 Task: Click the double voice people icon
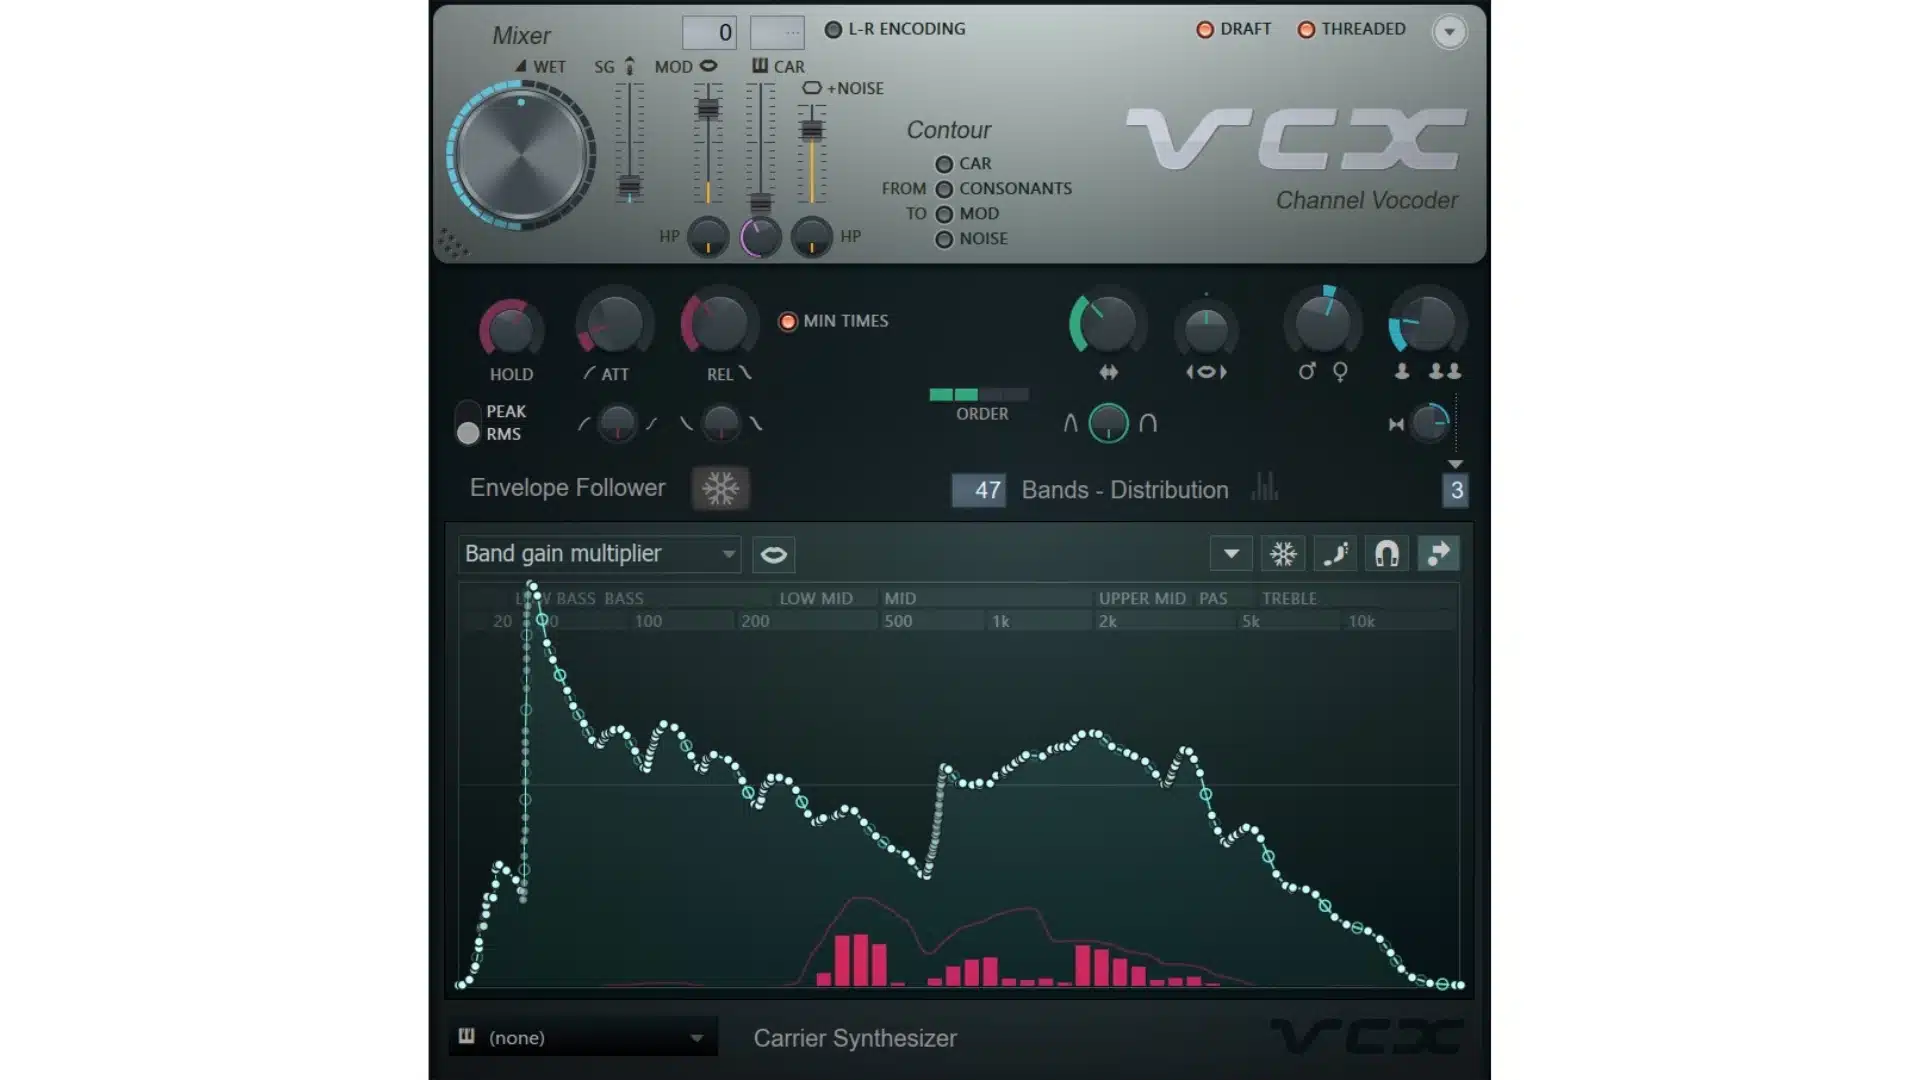[x=1445, y=371]
